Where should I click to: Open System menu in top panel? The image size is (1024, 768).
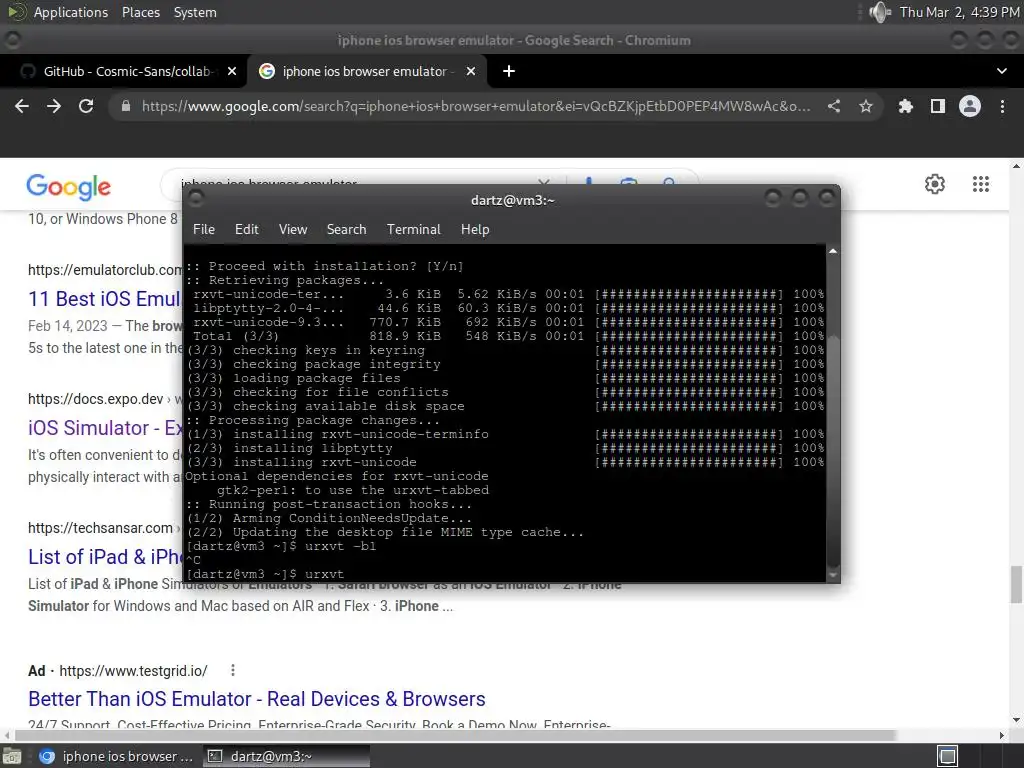[x=195, y=12]
